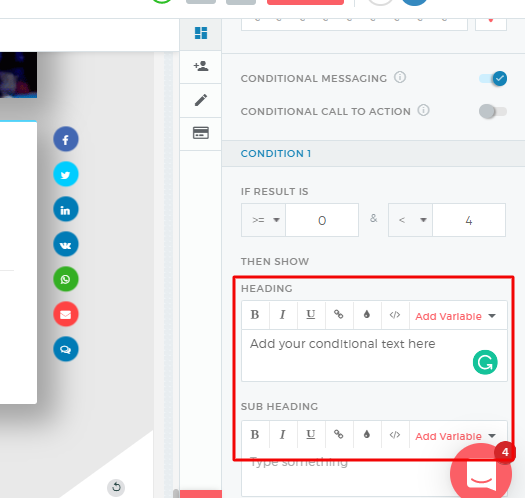The image size is (525, 498).
Task: Insert a link in the Sub Heading toolbar
Action: pyautogui.click(x=339, y=435)
